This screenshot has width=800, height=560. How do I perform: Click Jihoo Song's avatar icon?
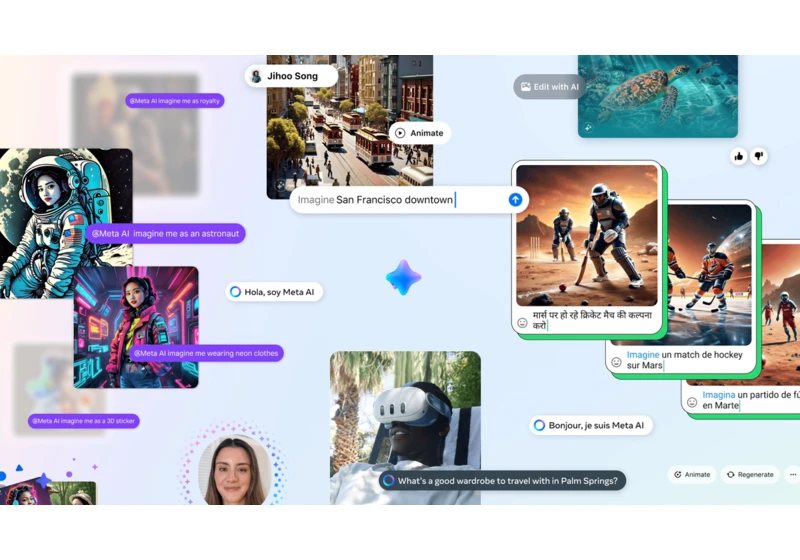256,76
